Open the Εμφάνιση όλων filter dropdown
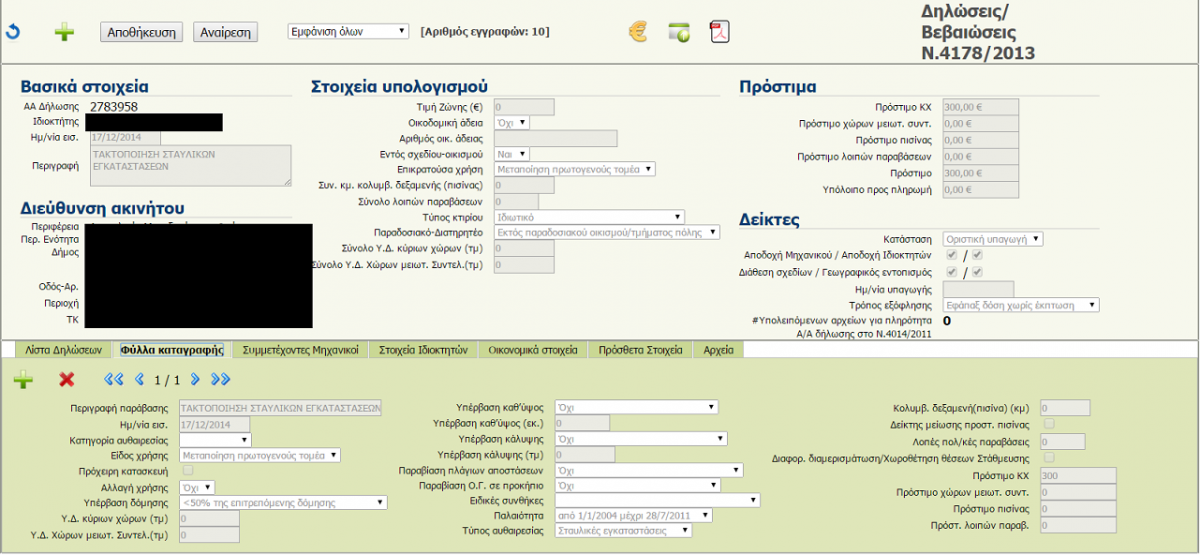 [x=347, y=32]
